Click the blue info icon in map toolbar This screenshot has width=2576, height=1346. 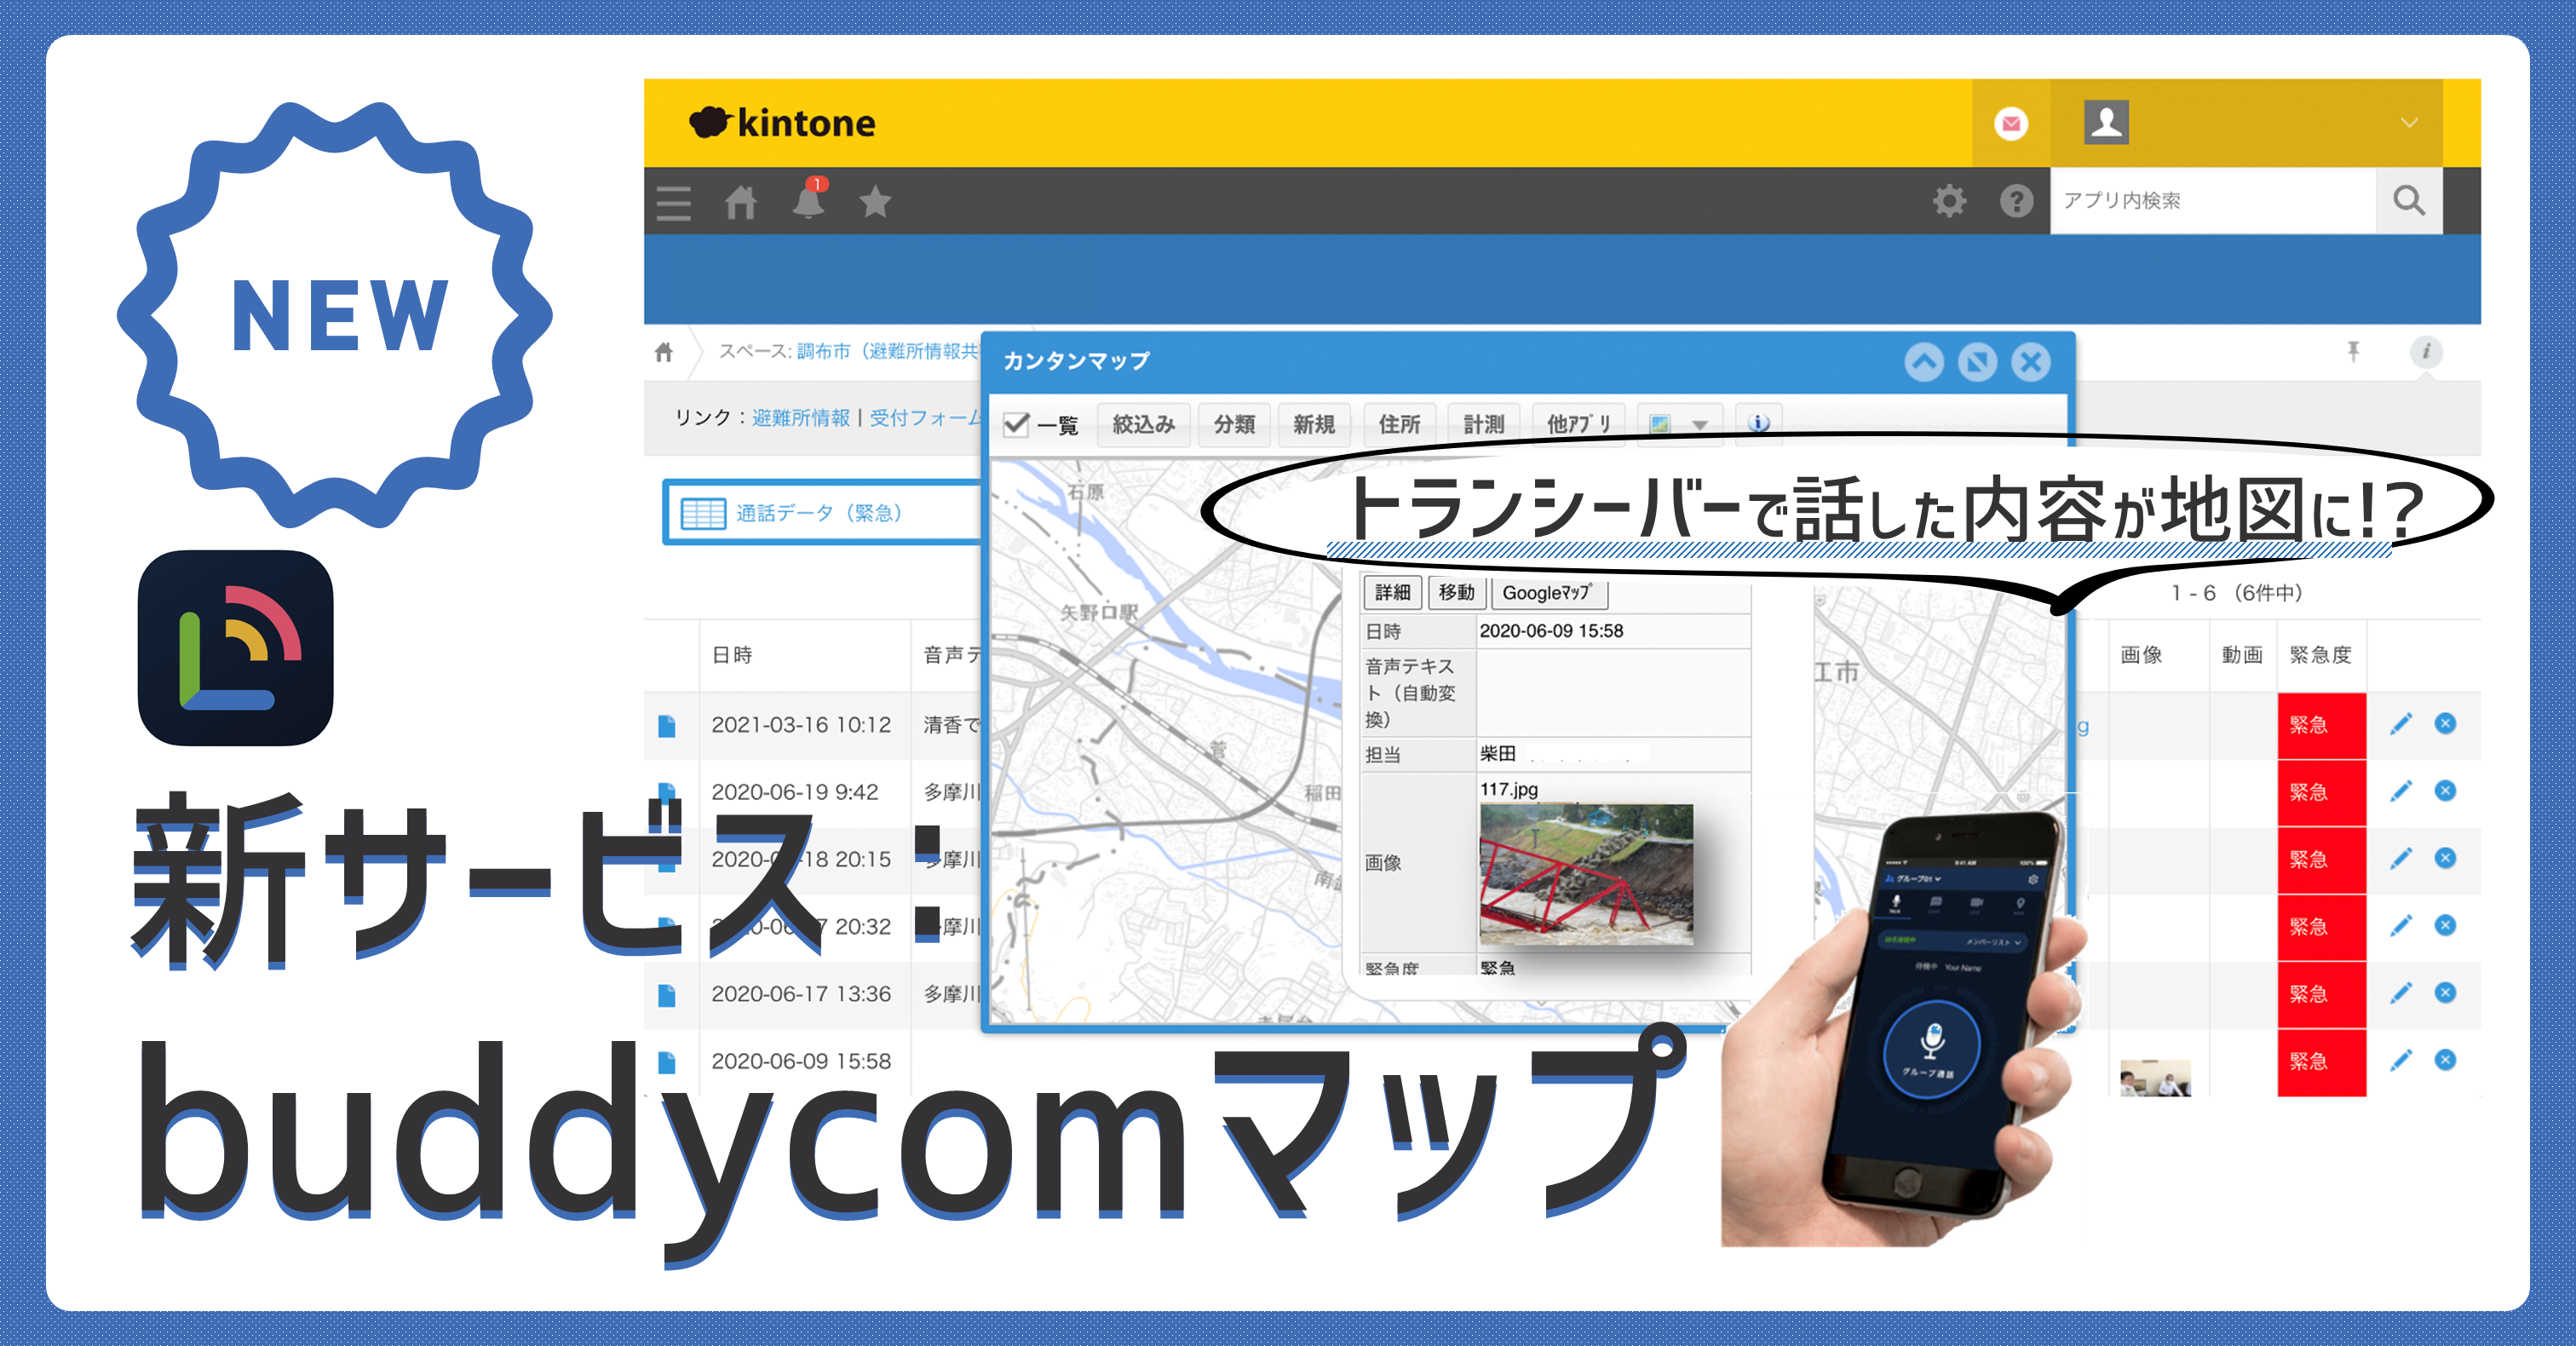coord(1759,424)
